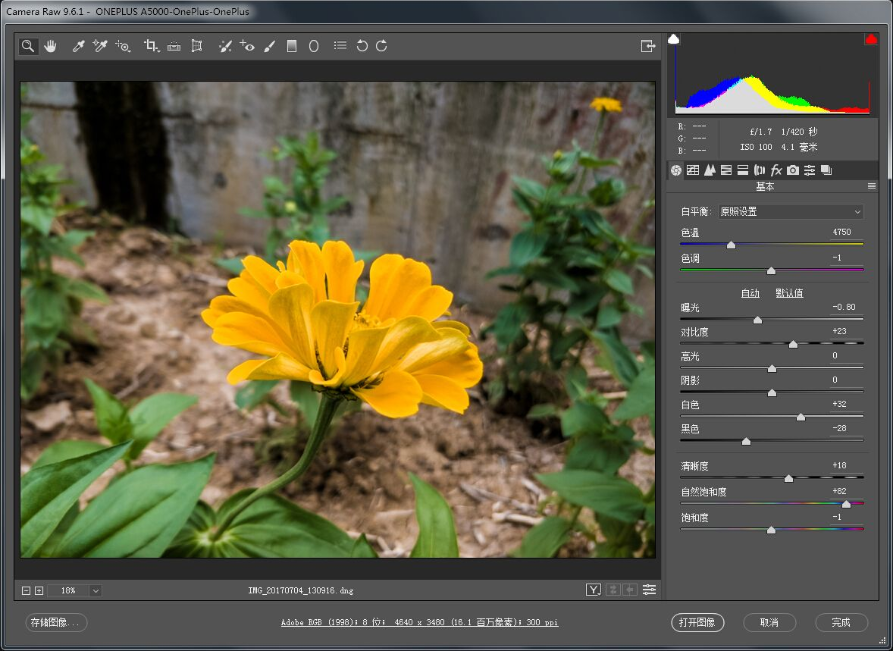
Task: Select the Spot Removal tool
Action: coord(225,46)
